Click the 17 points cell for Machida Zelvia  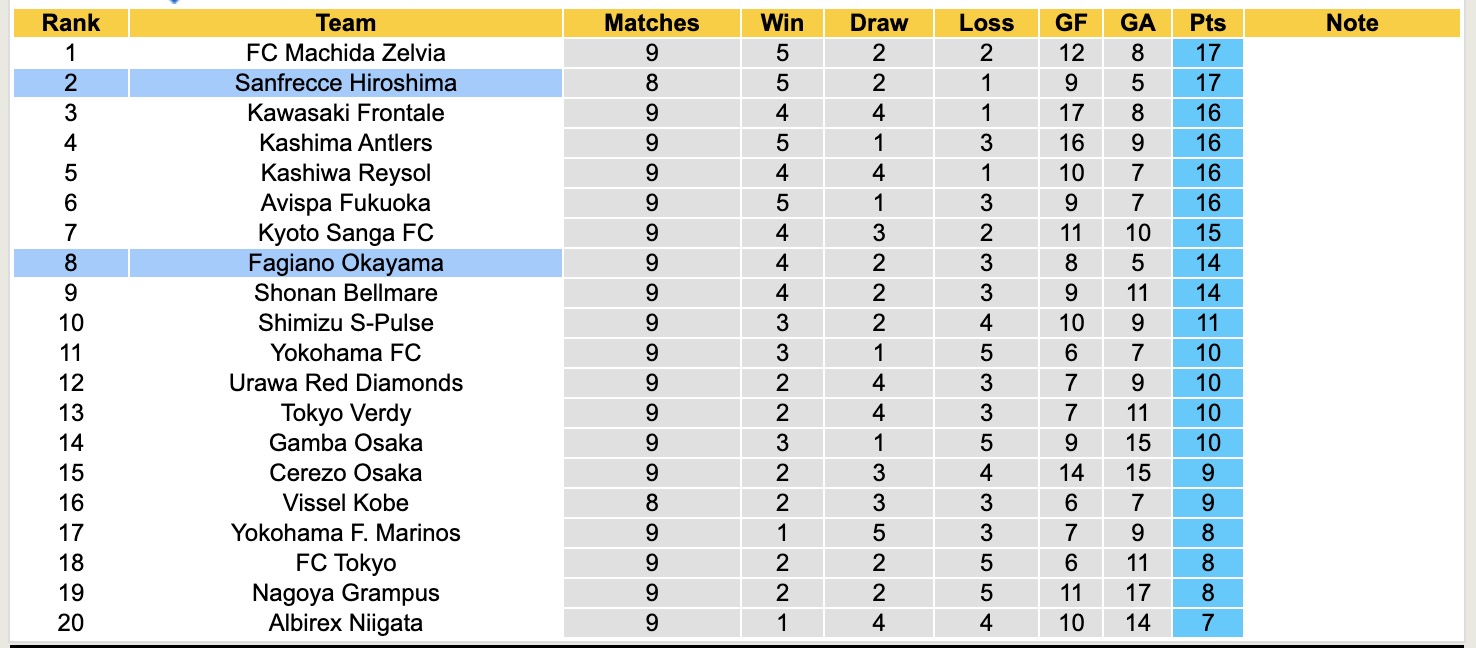click(1207, 53)
